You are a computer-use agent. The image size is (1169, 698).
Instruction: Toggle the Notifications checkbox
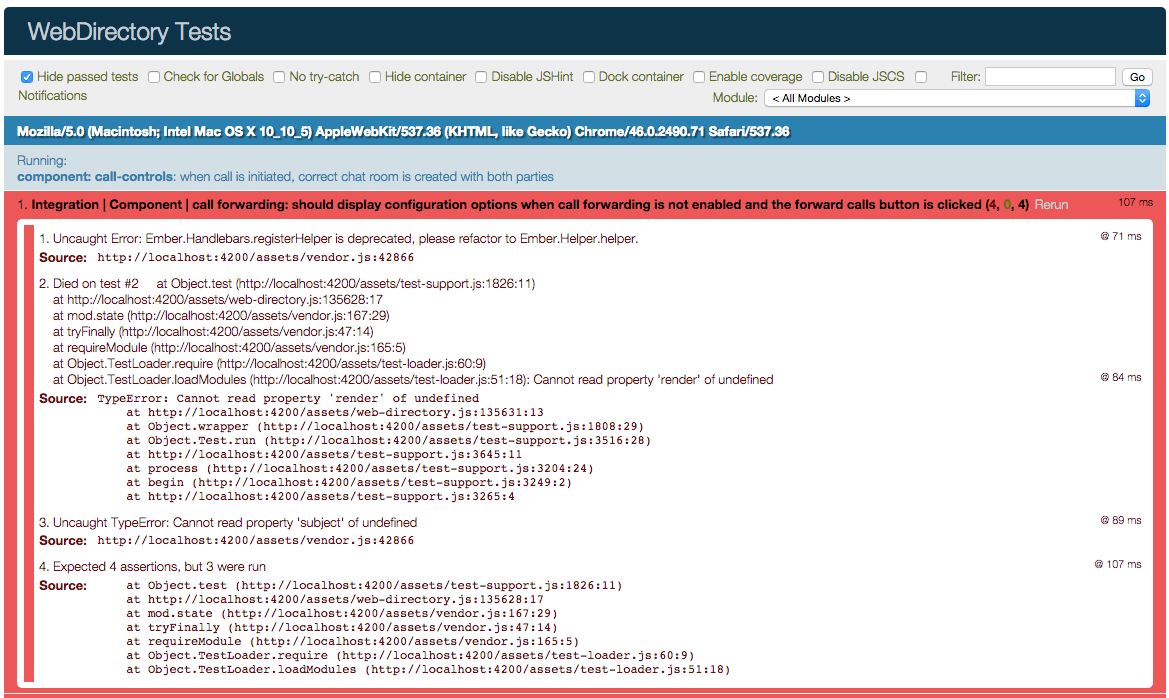pyautogui.click(x=921, y=77)
